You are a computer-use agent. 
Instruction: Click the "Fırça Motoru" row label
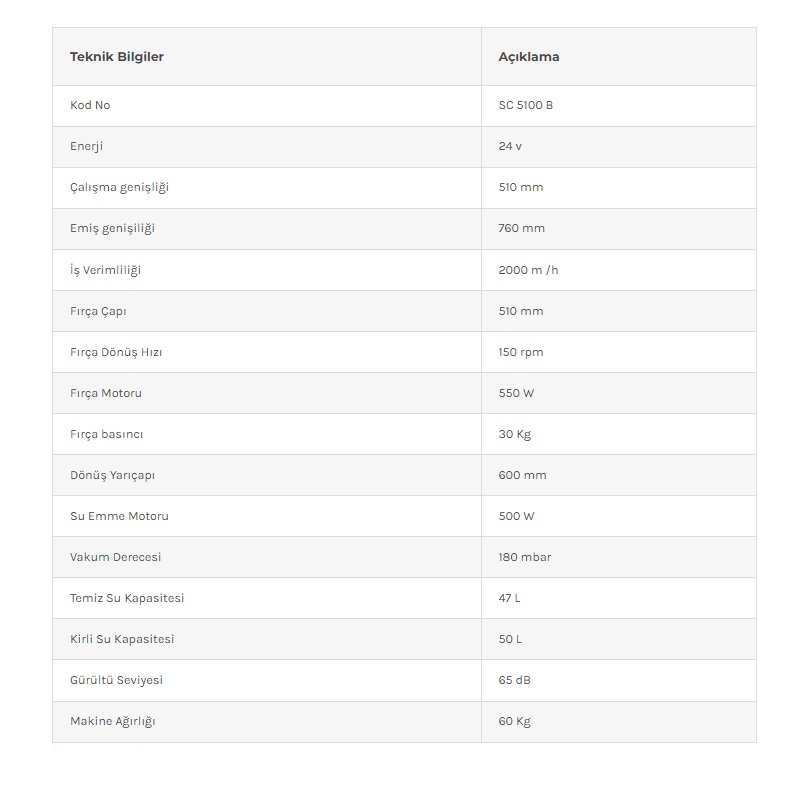[x=106, y=393]
